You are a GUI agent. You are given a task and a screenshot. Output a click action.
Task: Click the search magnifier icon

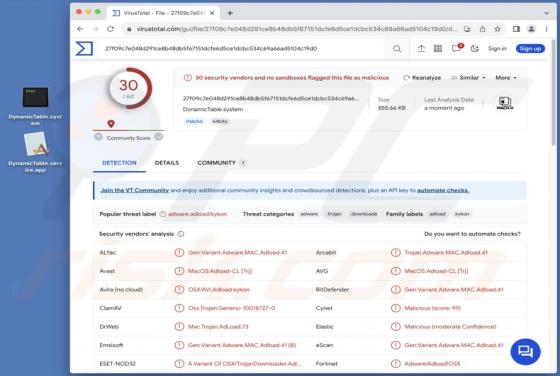click(397, 49)
